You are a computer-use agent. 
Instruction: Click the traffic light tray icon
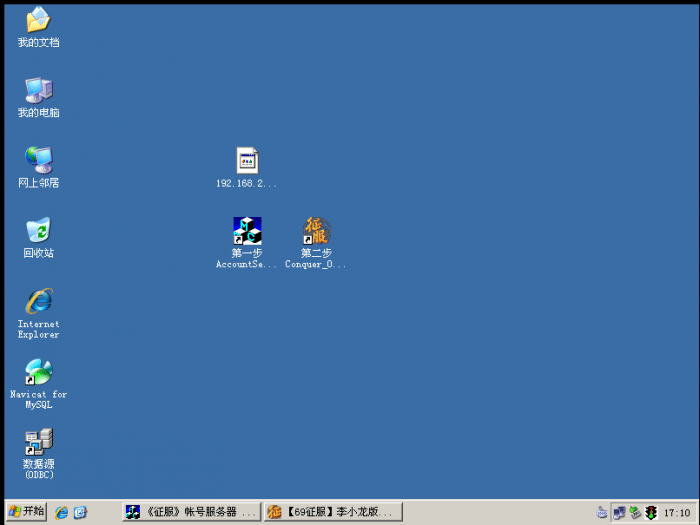pos(651,512)
